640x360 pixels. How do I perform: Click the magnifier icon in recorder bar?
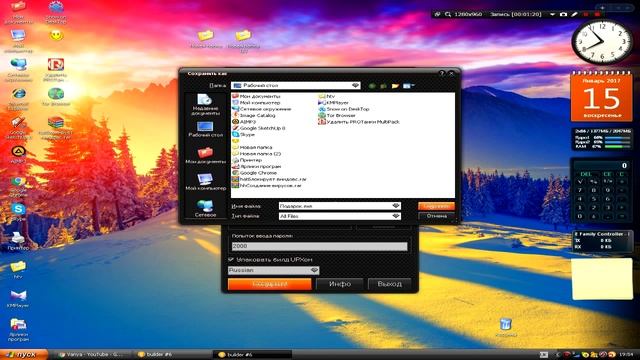tap(448, 14)
